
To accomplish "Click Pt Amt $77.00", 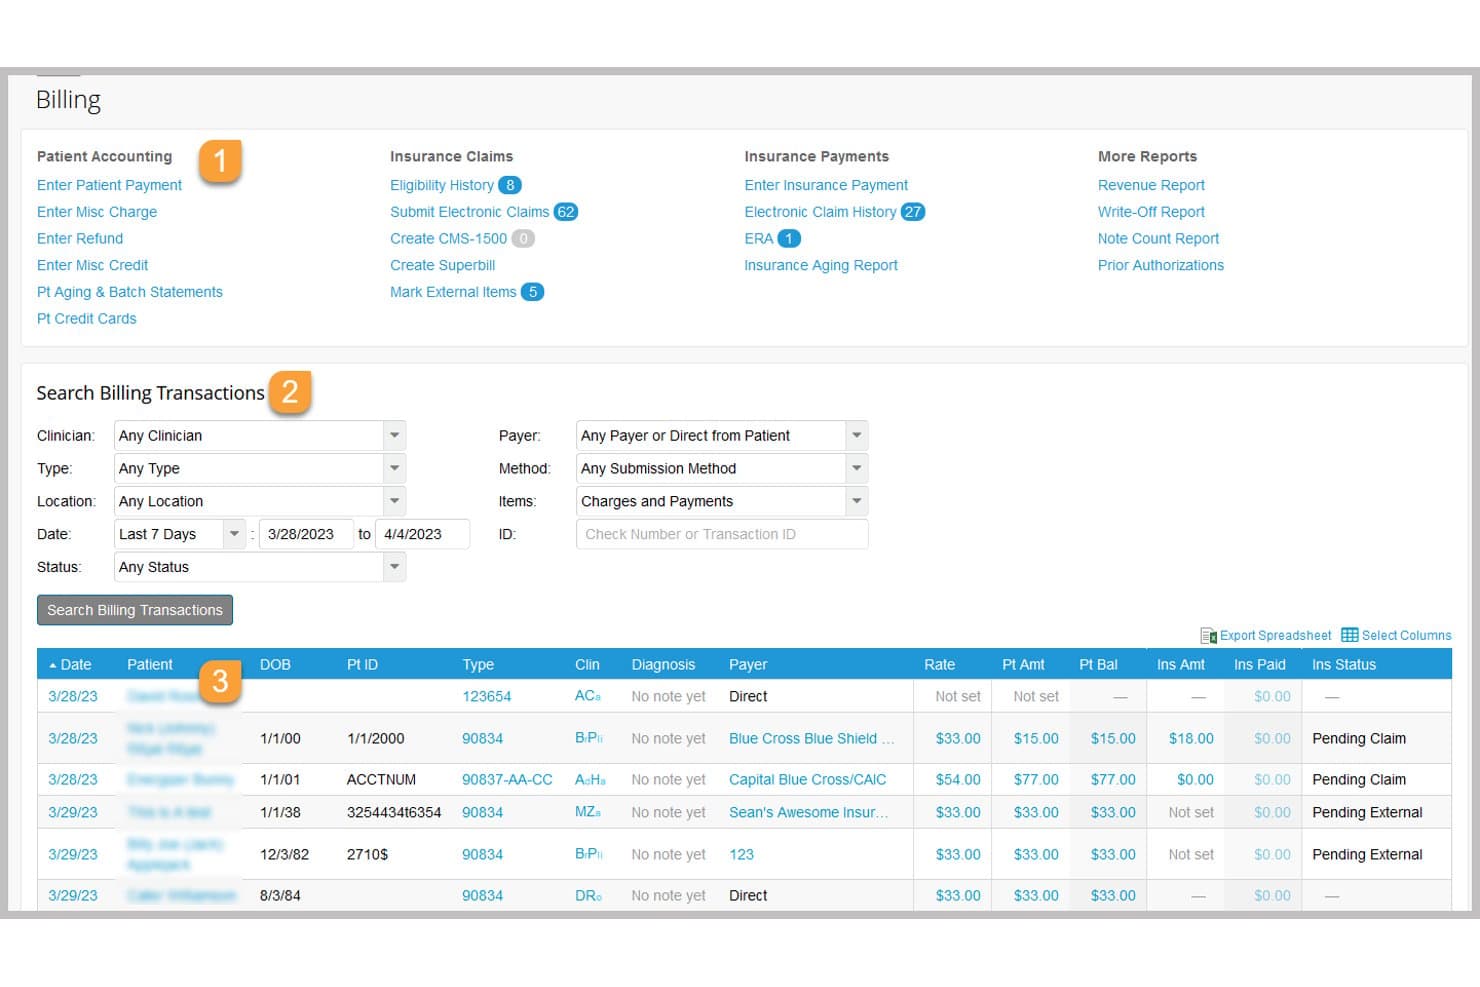I will pos(1036,780).
